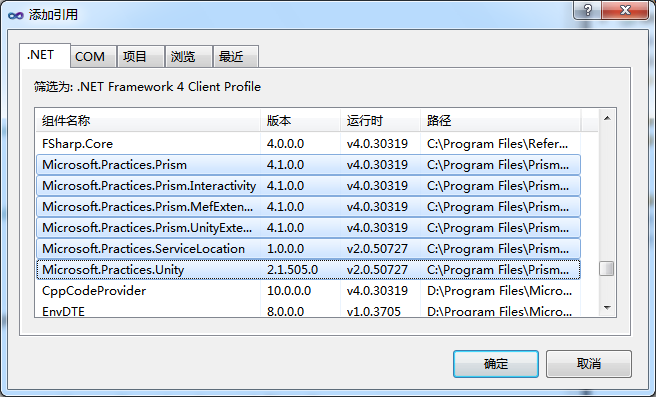Click the list scroll up arrow
Viewport: 656px width, 397px height.
click(x=607, y=118)
